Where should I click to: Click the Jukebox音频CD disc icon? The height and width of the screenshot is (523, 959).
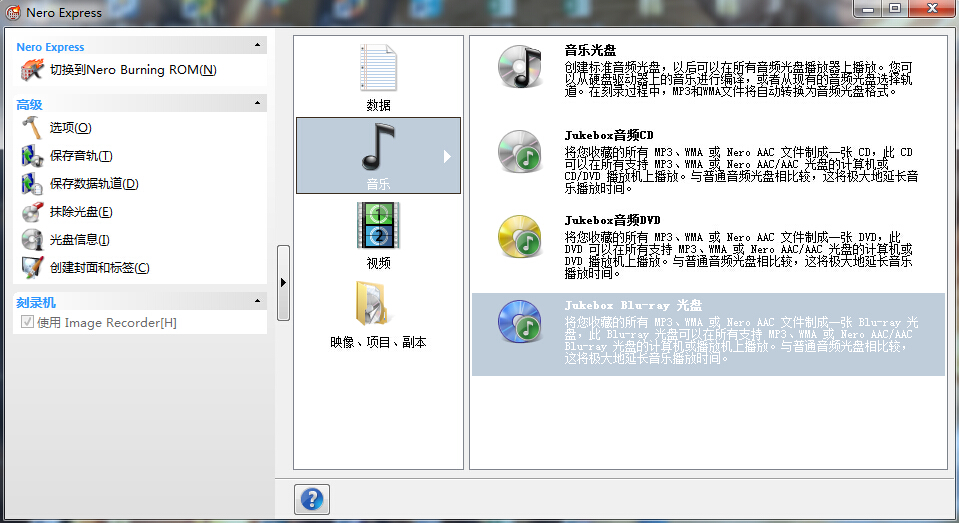click(x=520, y=152)
